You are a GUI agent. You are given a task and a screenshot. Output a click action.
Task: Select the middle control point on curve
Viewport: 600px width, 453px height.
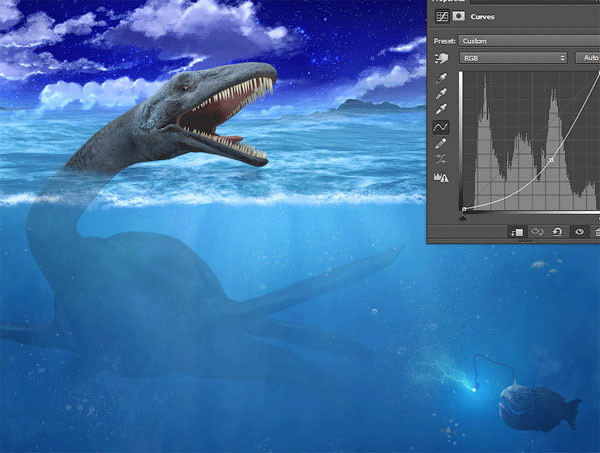point(551,160)
